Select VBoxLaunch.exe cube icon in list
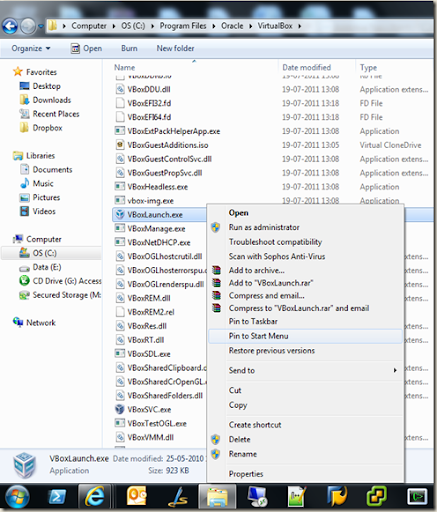Viewport: 437px width, 512px height. click(x=120, y=215)
